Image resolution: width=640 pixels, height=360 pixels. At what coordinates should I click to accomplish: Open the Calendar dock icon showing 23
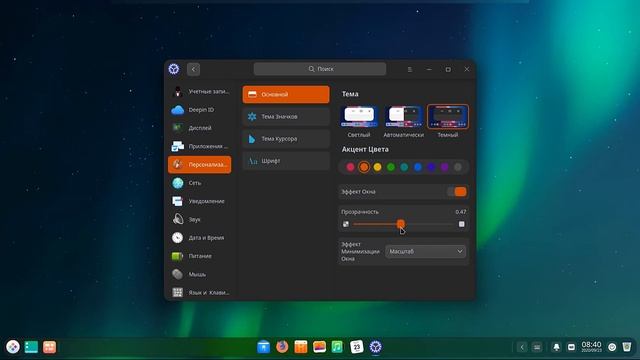[357, 347]
